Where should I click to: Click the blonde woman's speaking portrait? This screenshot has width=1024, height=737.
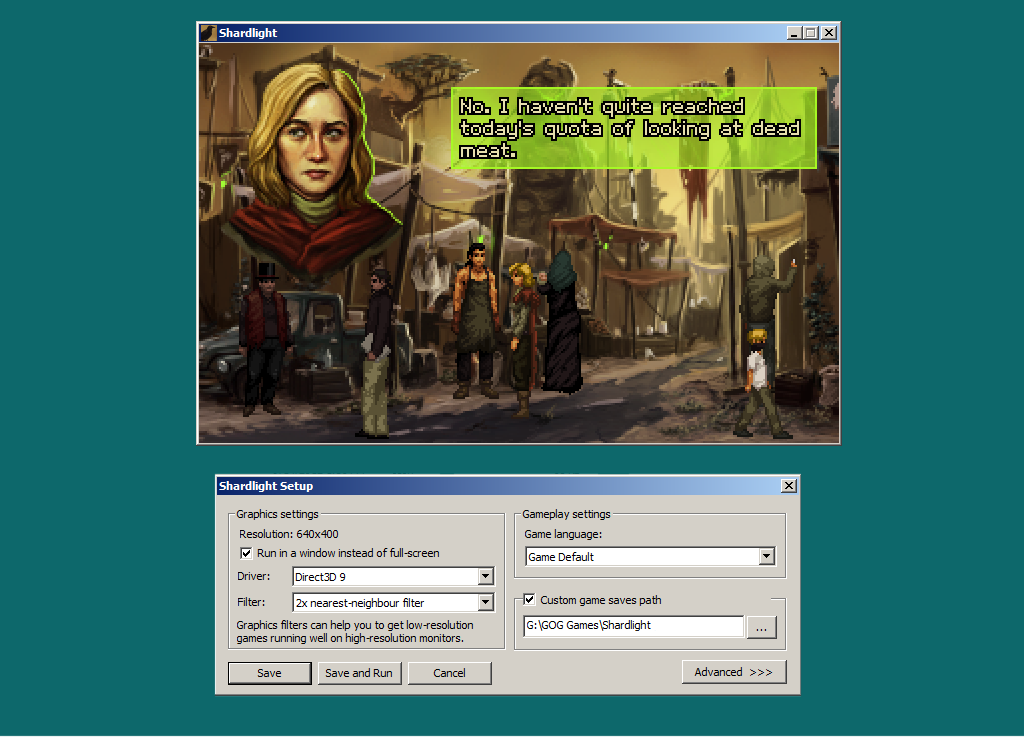313,166
